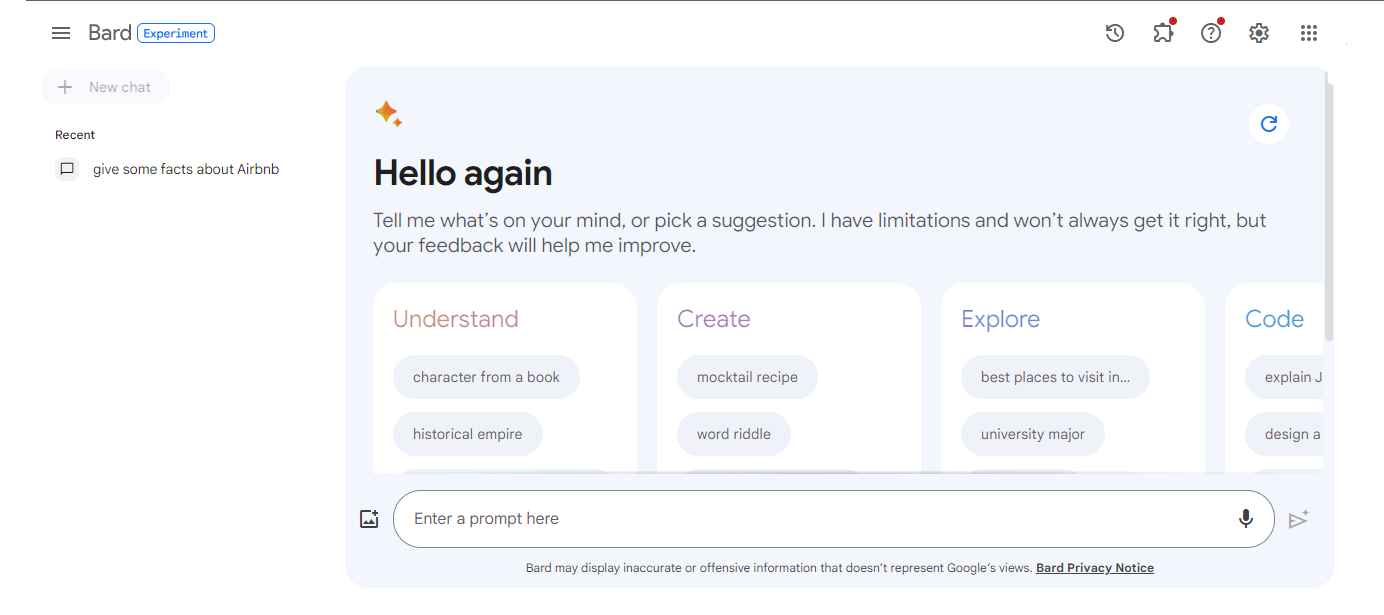Click the 'Recent' section label
This screenshot has width=1384, height=615.
click(75, 135)
